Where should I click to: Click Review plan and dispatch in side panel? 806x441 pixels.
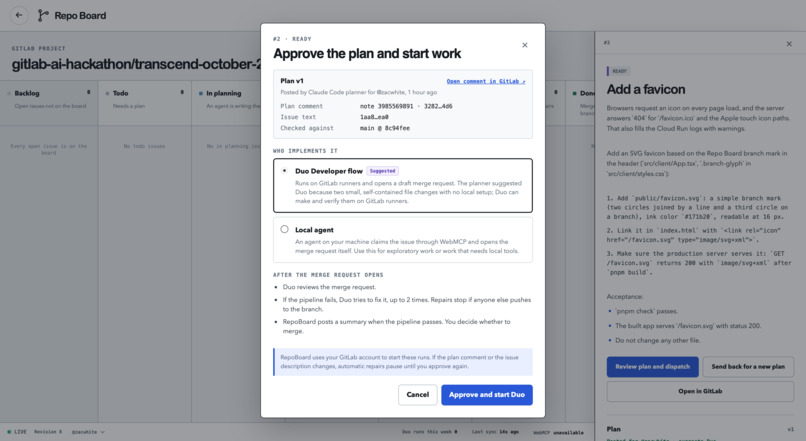652,366
